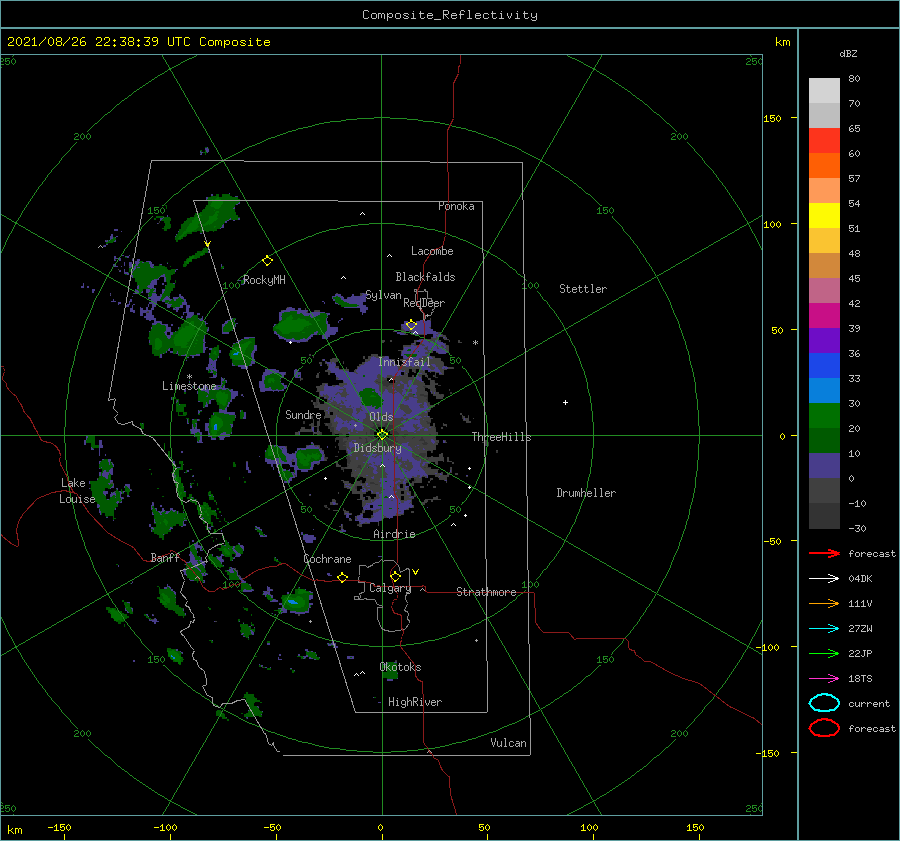Click the 65 dBZ red color swatch

tap(824, 140)
